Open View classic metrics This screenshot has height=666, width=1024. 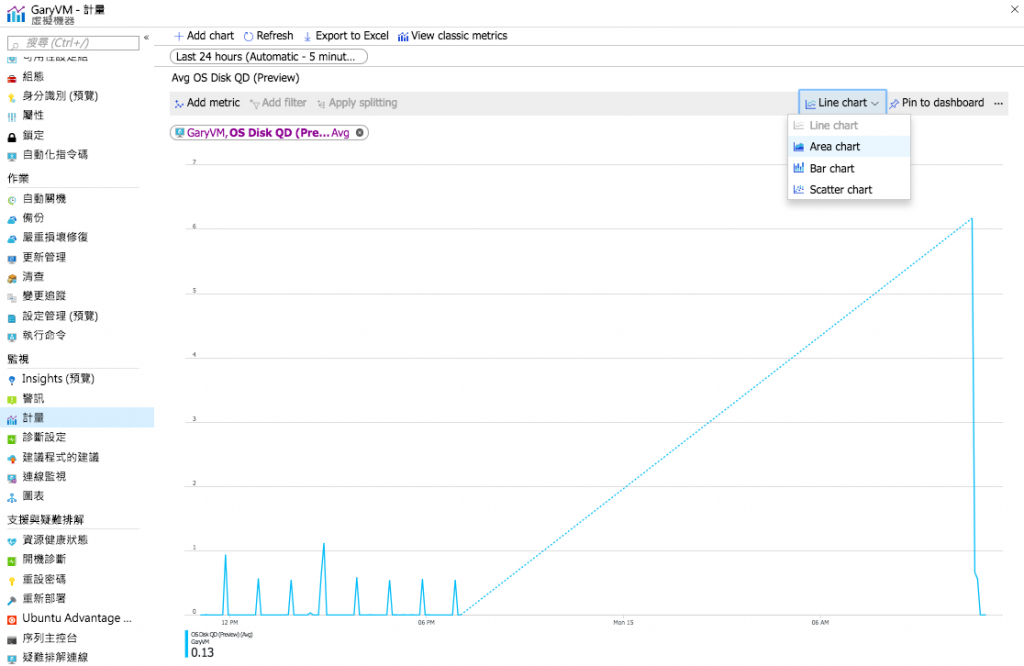click(x=453, y=36)
